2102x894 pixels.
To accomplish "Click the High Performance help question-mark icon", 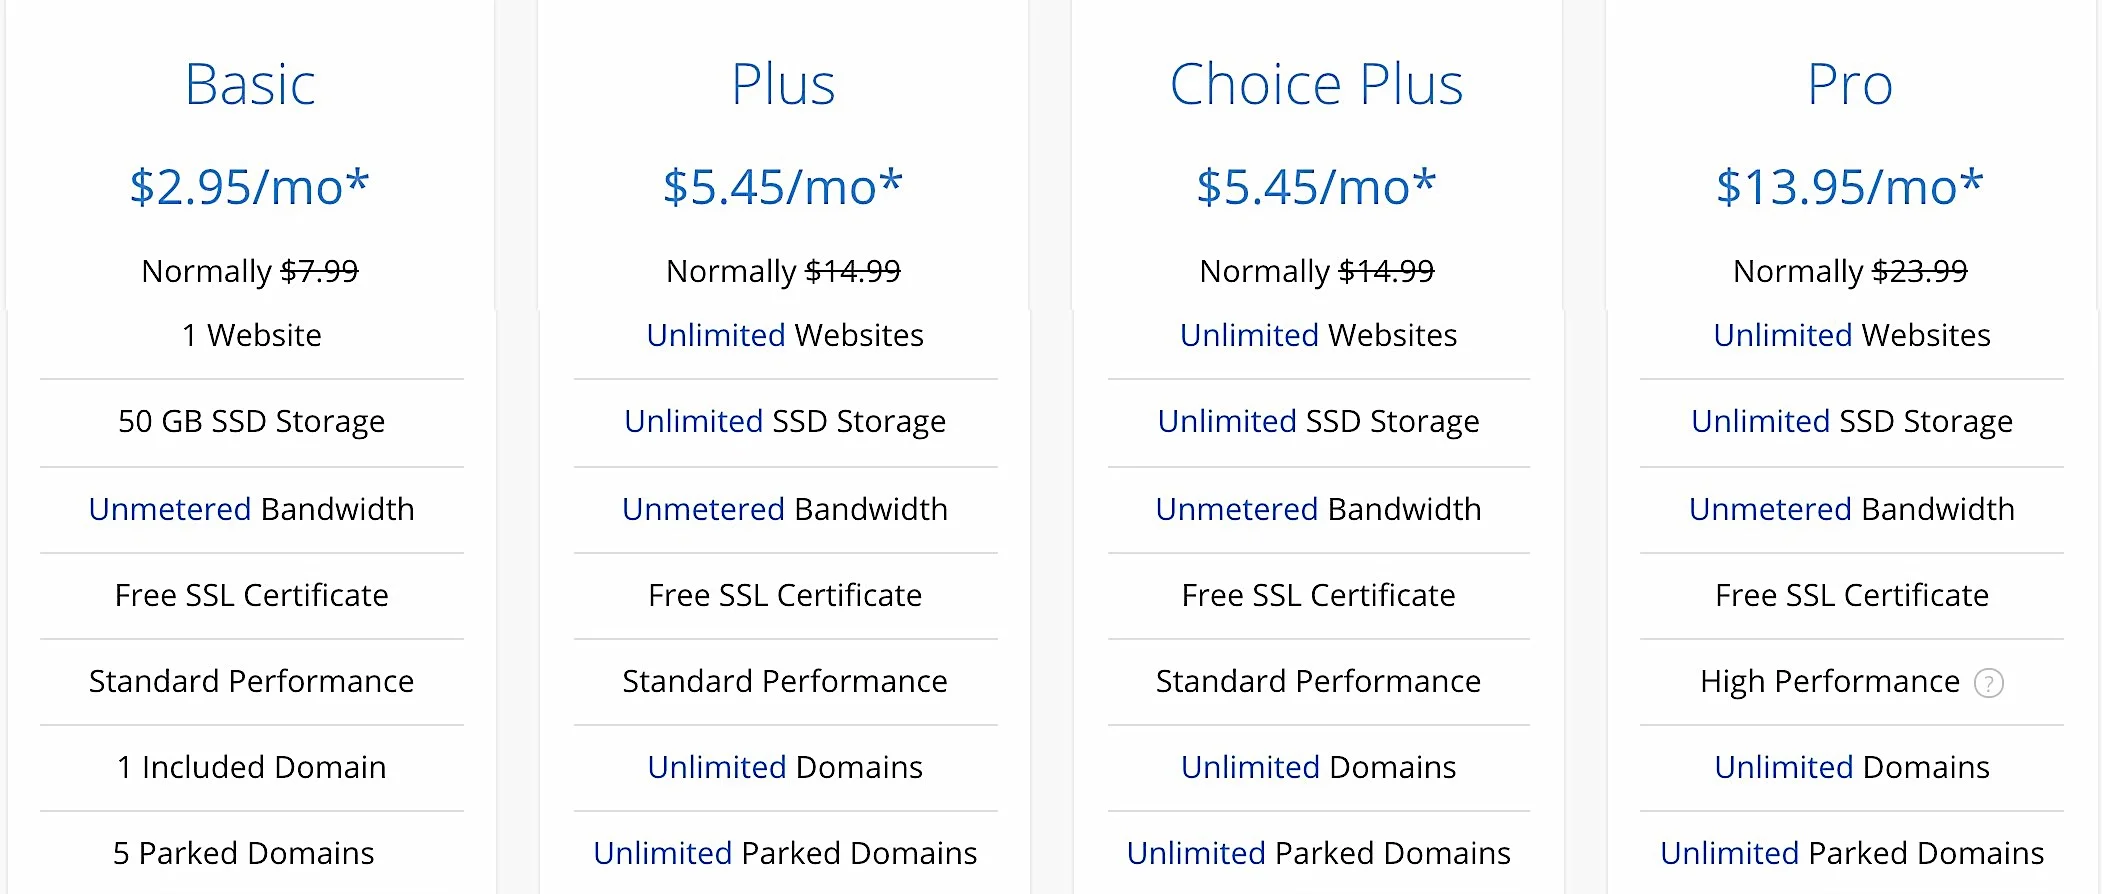I will pos(1988,683).
